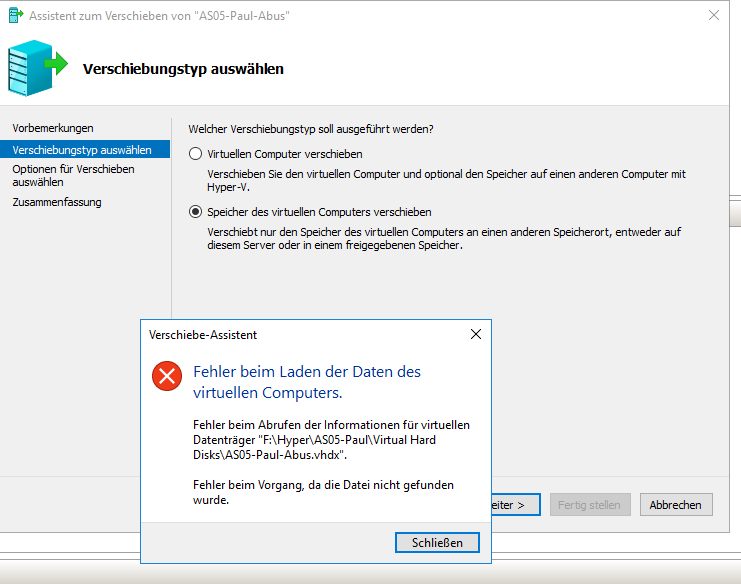Click description mentioning anderen Computer mit Hyper-V
Screen dimensions: 741x584
pos(446,180)
